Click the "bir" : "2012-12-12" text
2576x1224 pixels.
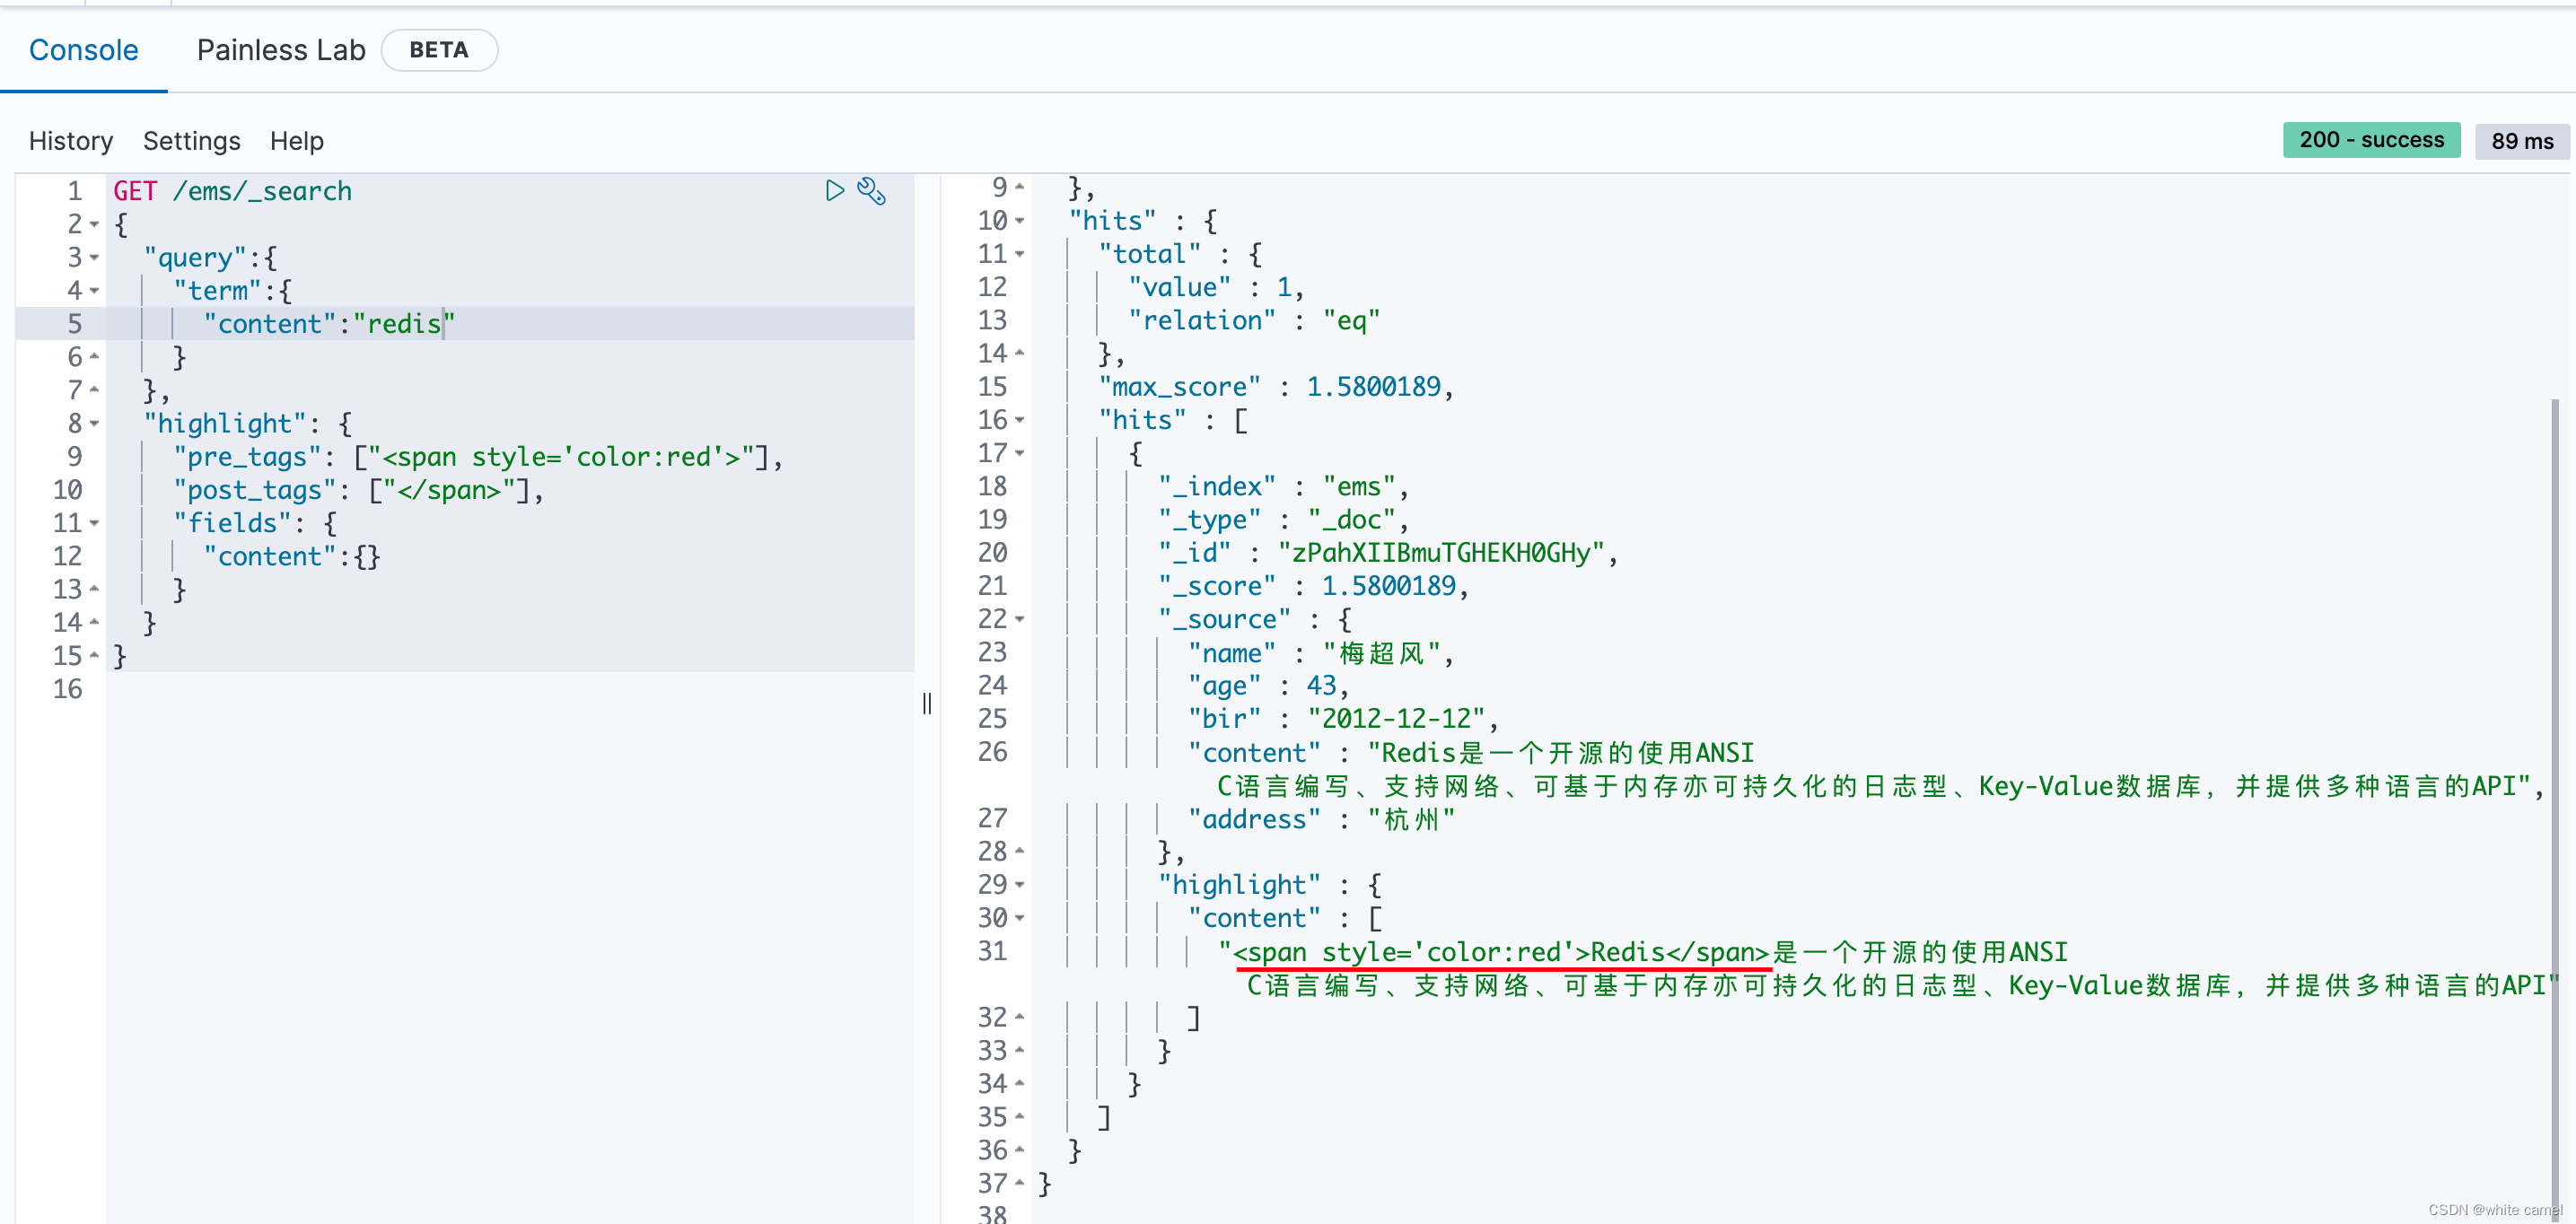point(1343,719)
